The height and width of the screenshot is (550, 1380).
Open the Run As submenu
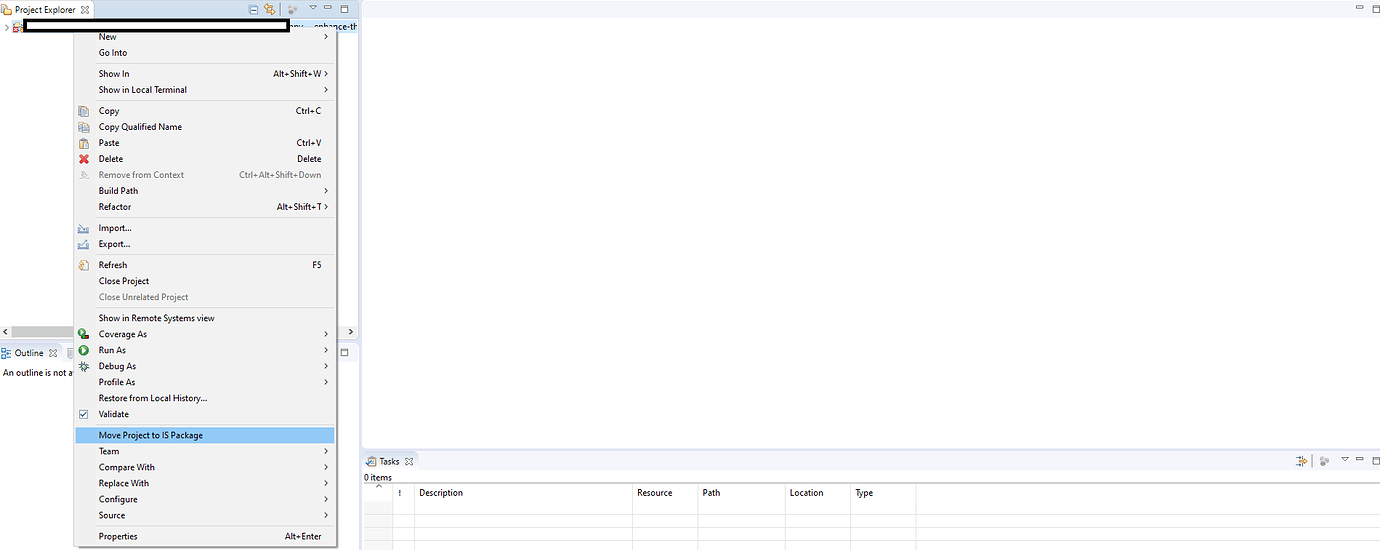coord(205,350)
